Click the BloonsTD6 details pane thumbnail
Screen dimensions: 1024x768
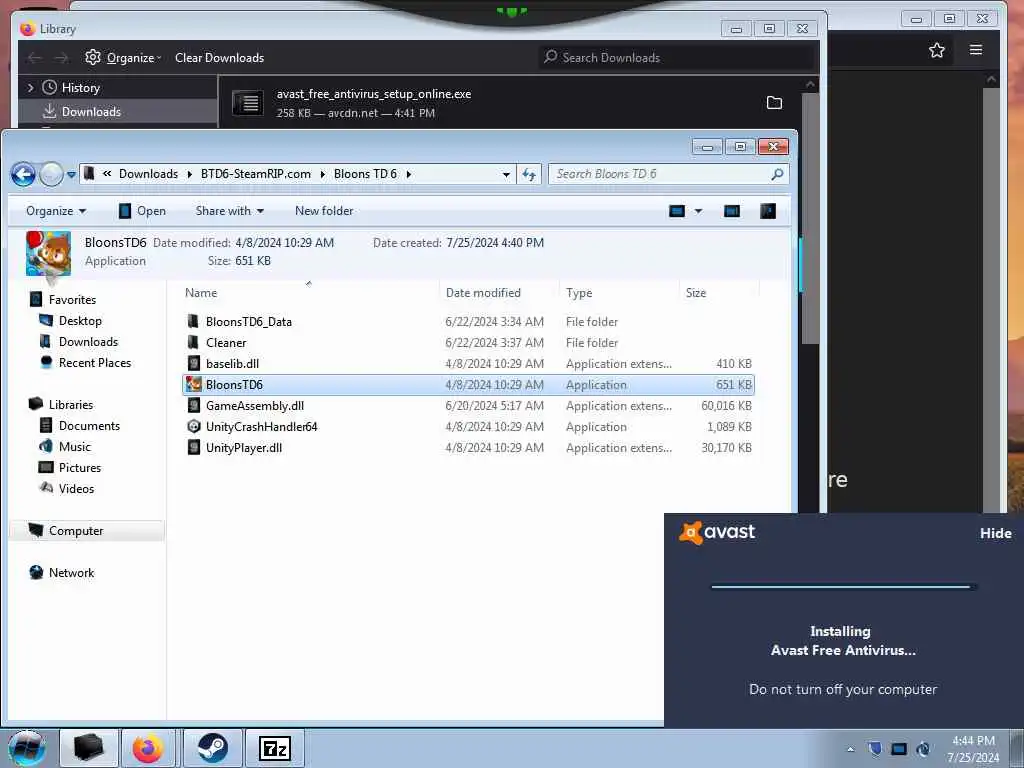[48, 253]
